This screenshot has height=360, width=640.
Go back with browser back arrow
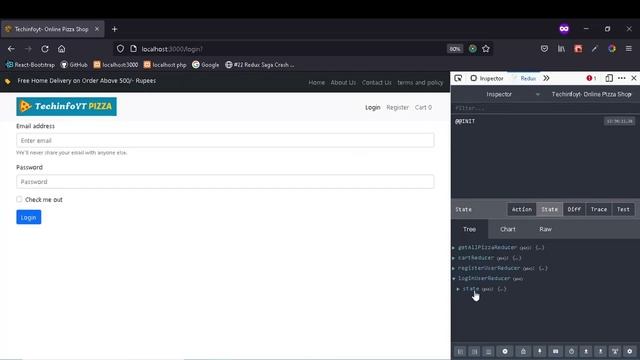[11, 49]
